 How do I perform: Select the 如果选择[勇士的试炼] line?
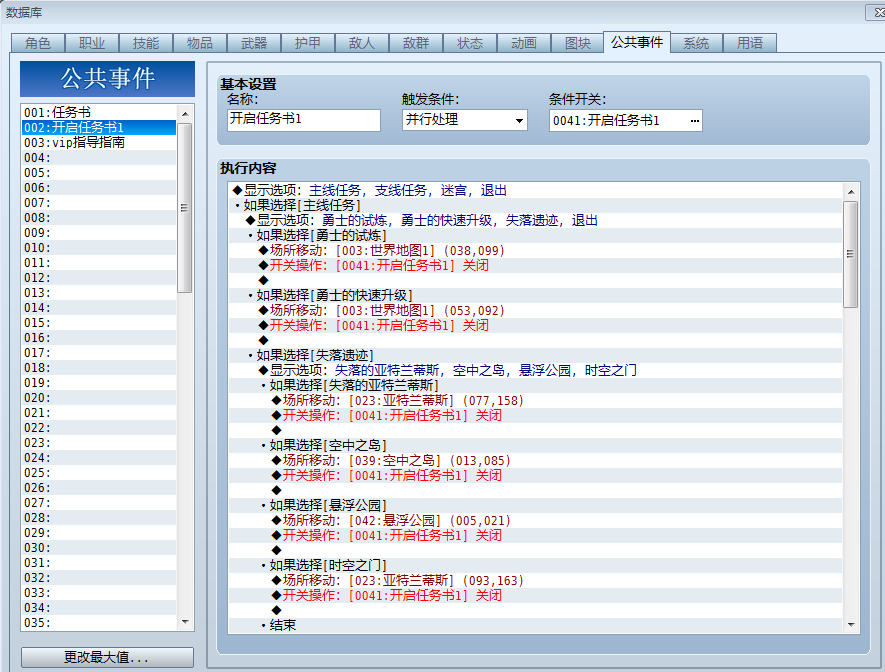[x=535, y=235]
